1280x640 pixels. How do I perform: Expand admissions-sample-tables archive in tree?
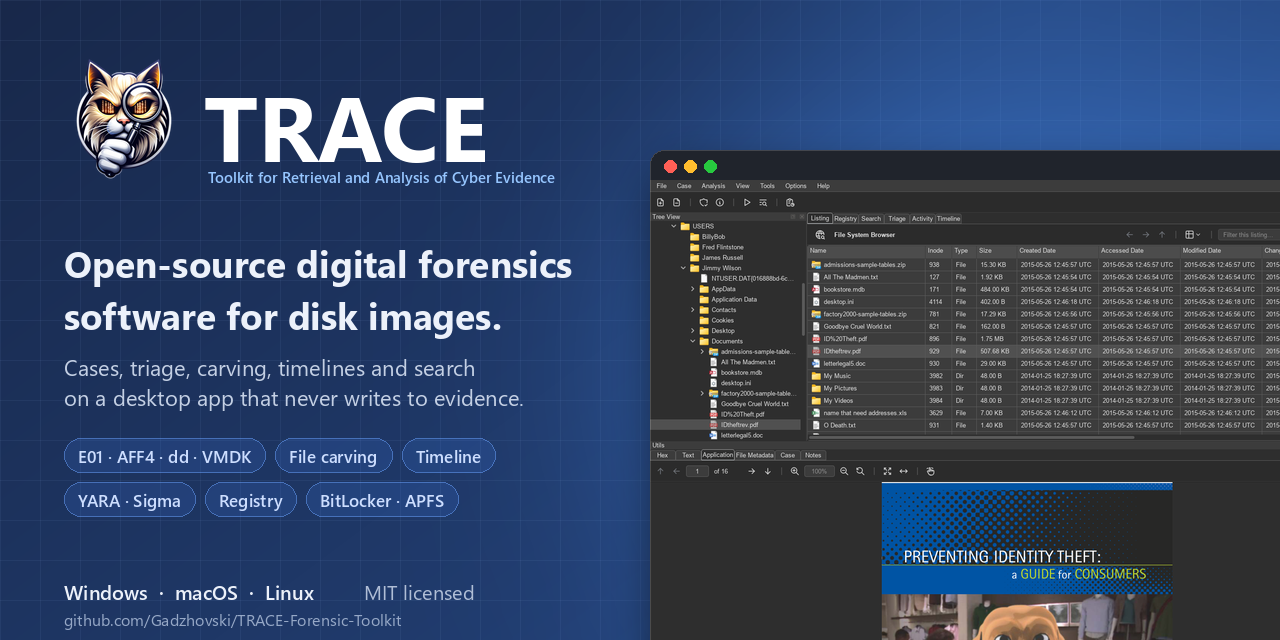703,352
